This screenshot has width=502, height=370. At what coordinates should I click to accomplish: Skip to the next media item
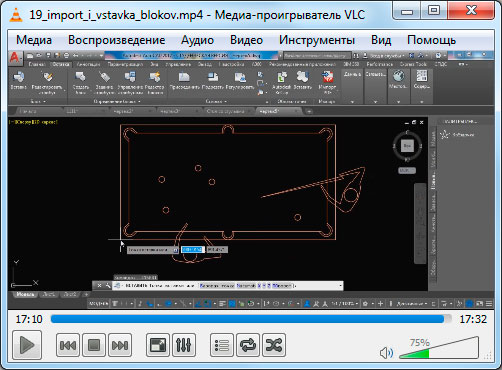120,345
